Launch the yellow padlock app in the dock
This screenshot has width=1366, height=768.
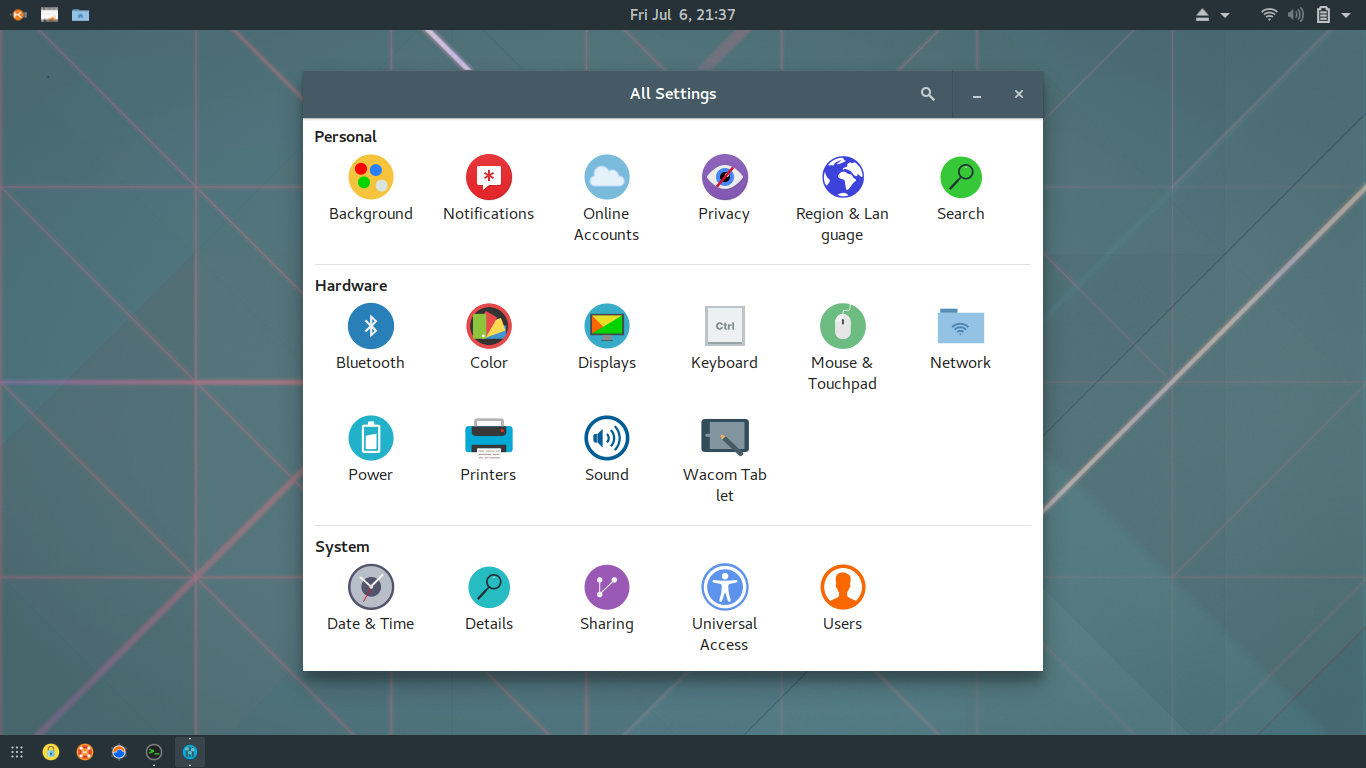pyautogui.click(x=51, y=752)
